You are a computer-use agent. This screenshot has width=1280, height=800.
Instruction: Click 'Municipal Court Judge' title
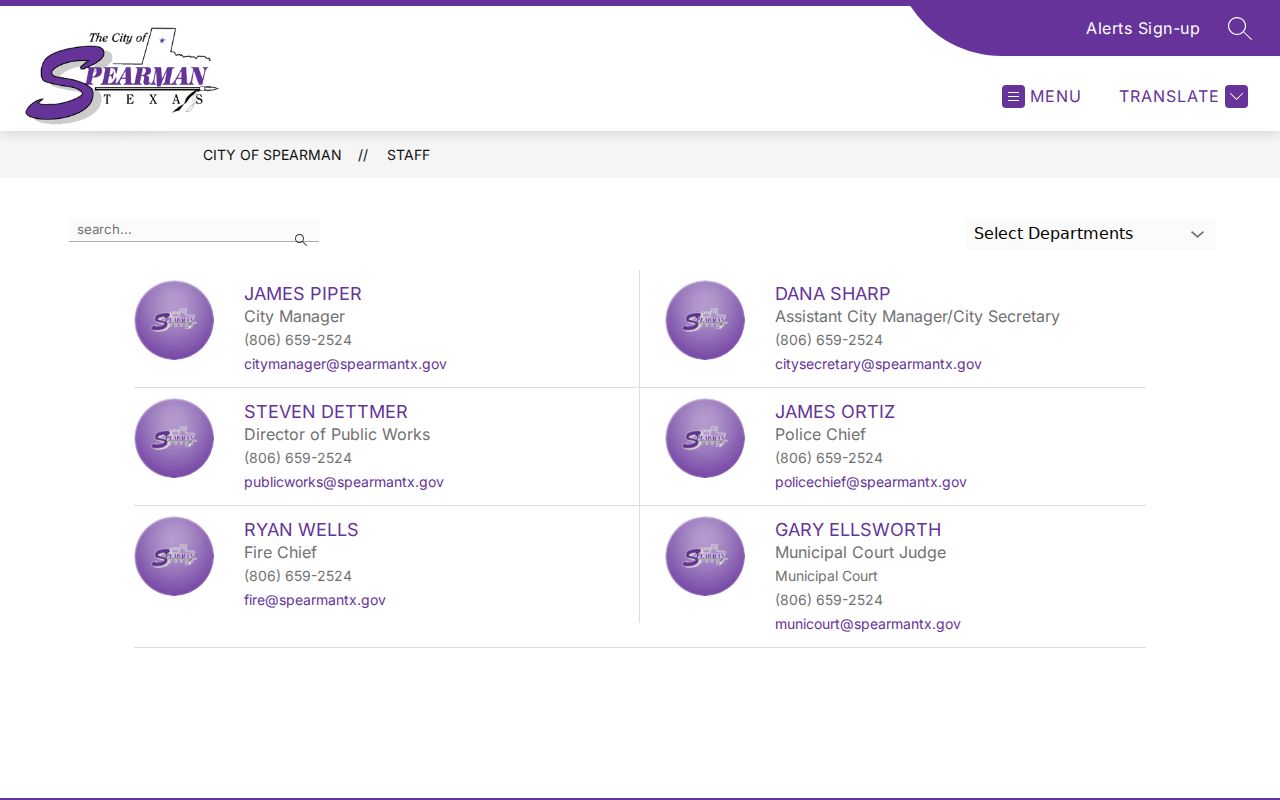click(x=860, y=553)
